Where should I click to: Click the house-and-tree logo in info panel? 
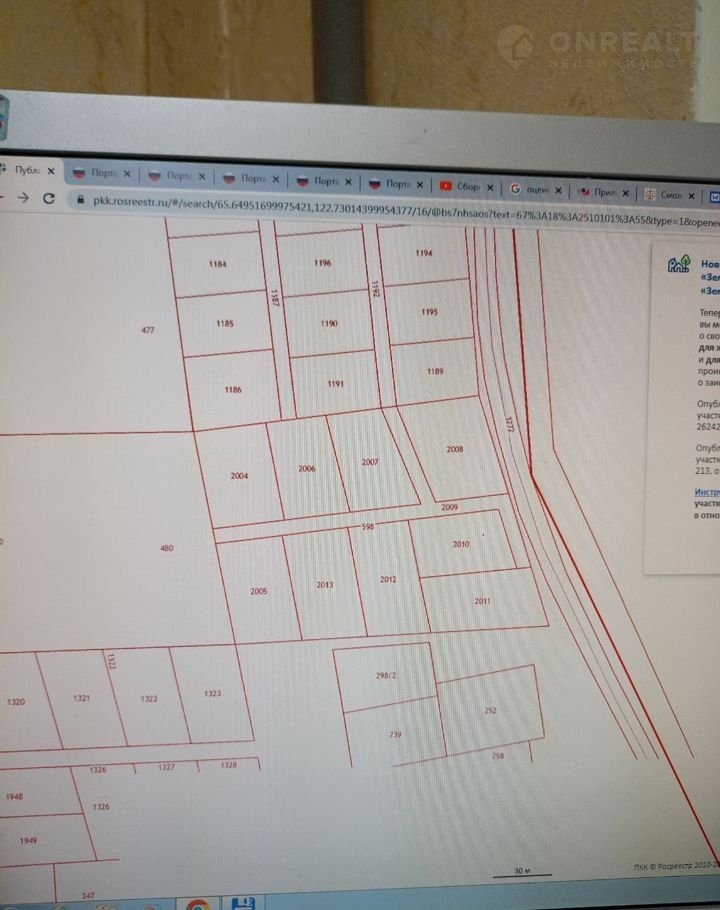pos(679,264)
